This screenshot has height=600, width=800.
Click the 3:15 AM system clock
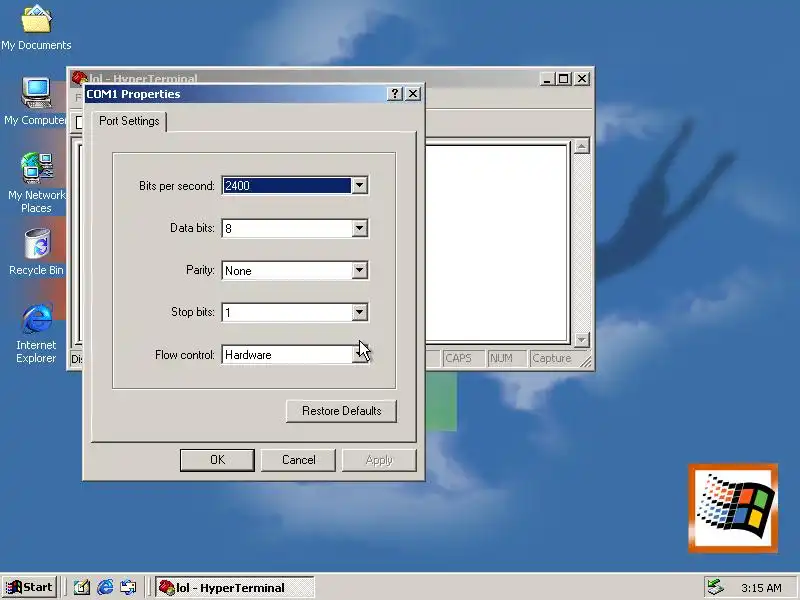point(761,588)
